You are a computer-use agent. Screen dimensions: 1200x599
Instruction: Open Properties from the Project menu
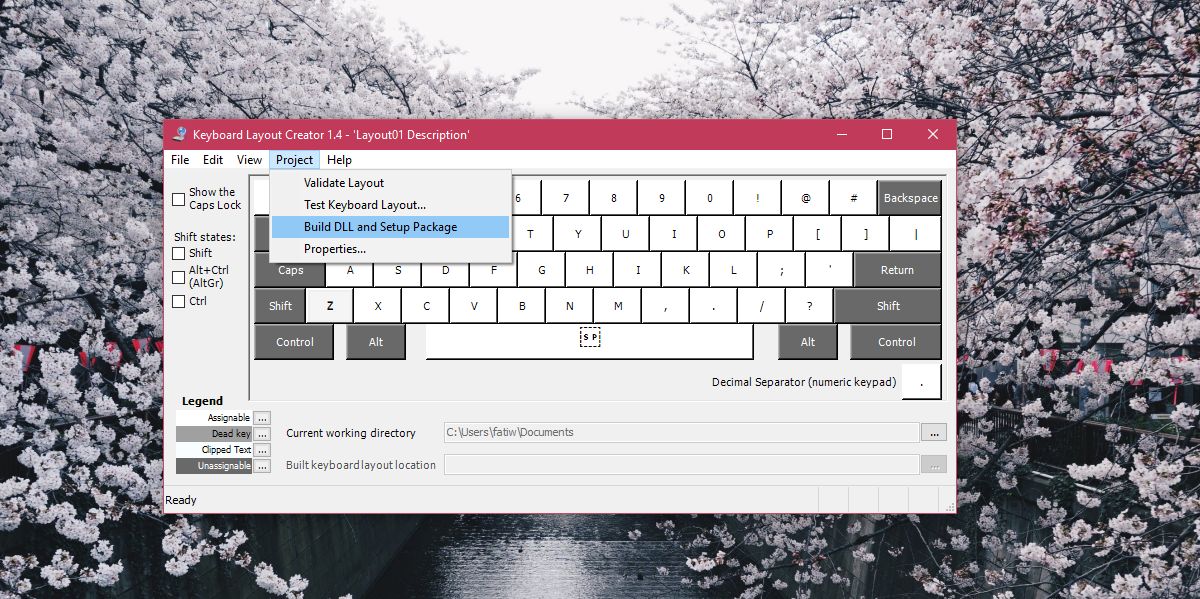point(333,248)
